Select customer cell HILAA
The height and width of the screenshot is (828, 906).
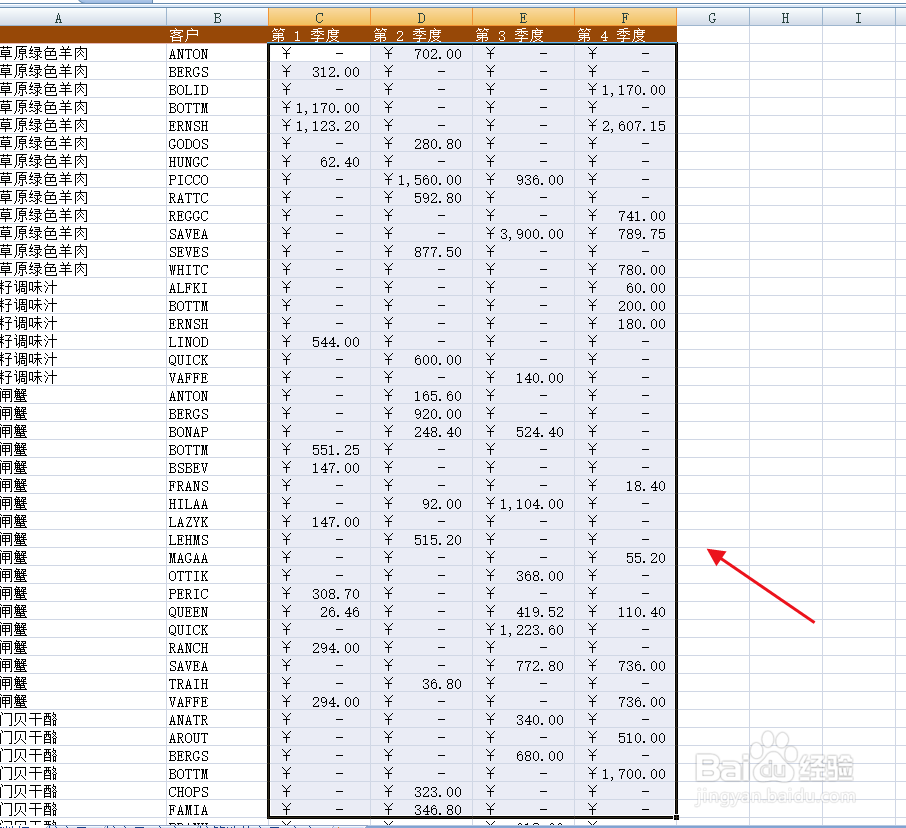[x=217, y=504]
